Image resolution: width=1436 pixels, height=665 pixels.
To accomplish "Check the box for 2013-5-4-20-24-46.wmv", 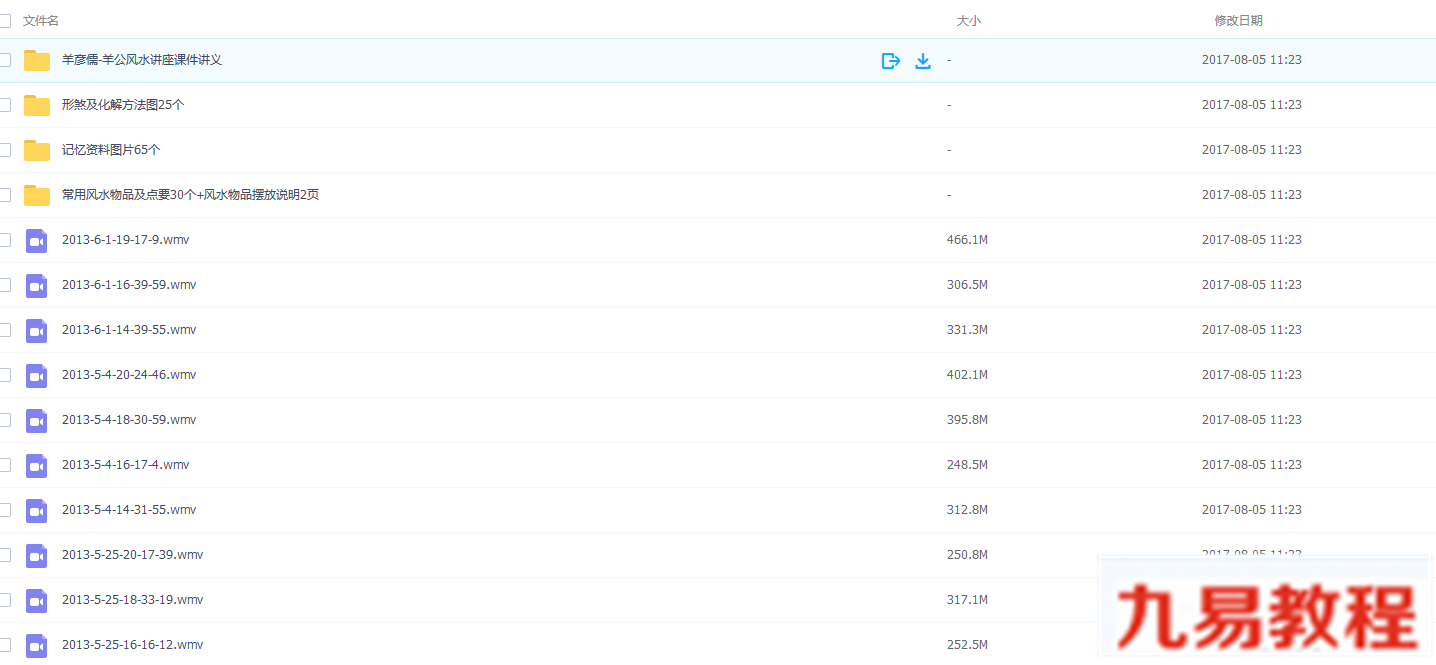I will (x=4, y=375).
